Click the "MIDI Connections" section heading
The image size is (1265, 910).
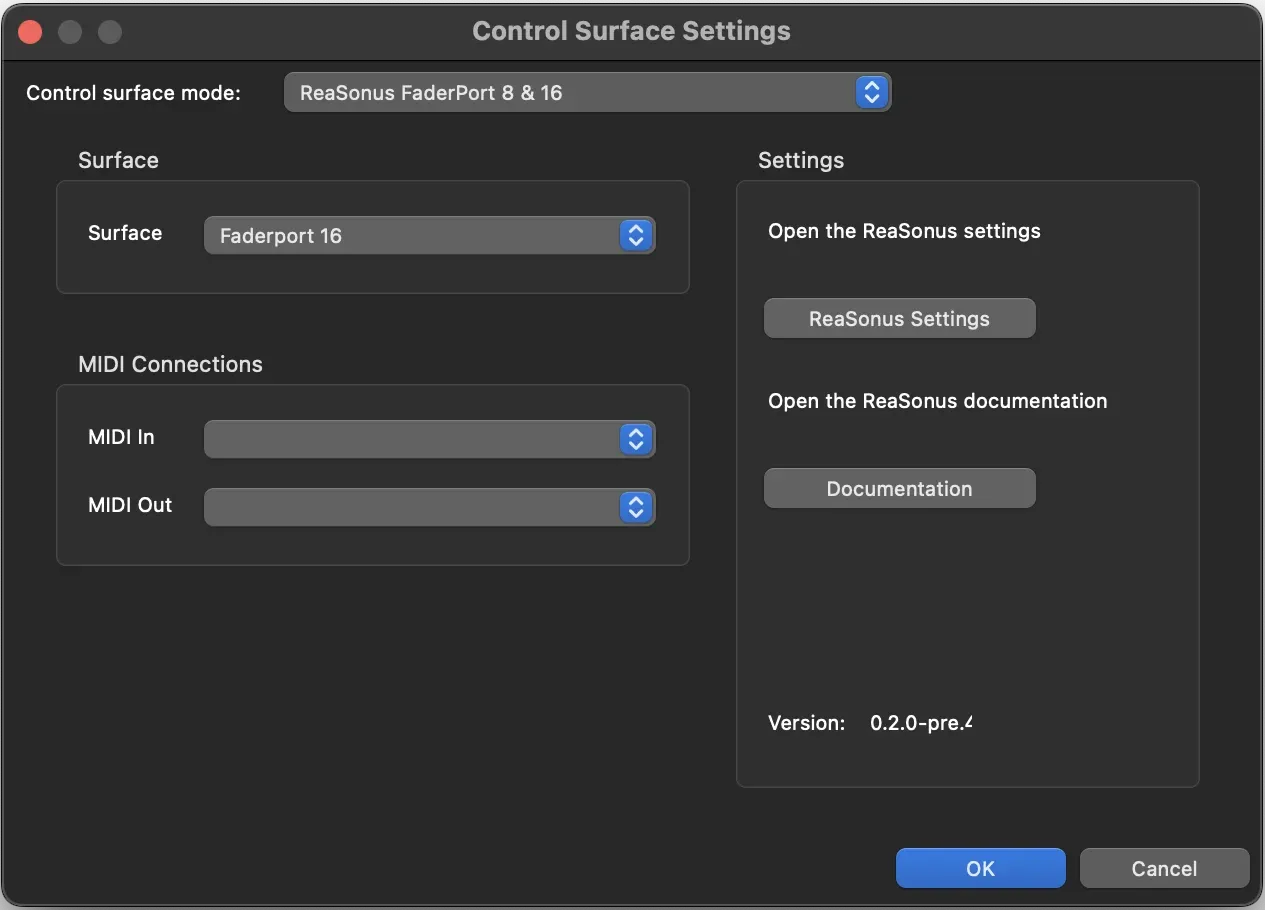point(170,364)
